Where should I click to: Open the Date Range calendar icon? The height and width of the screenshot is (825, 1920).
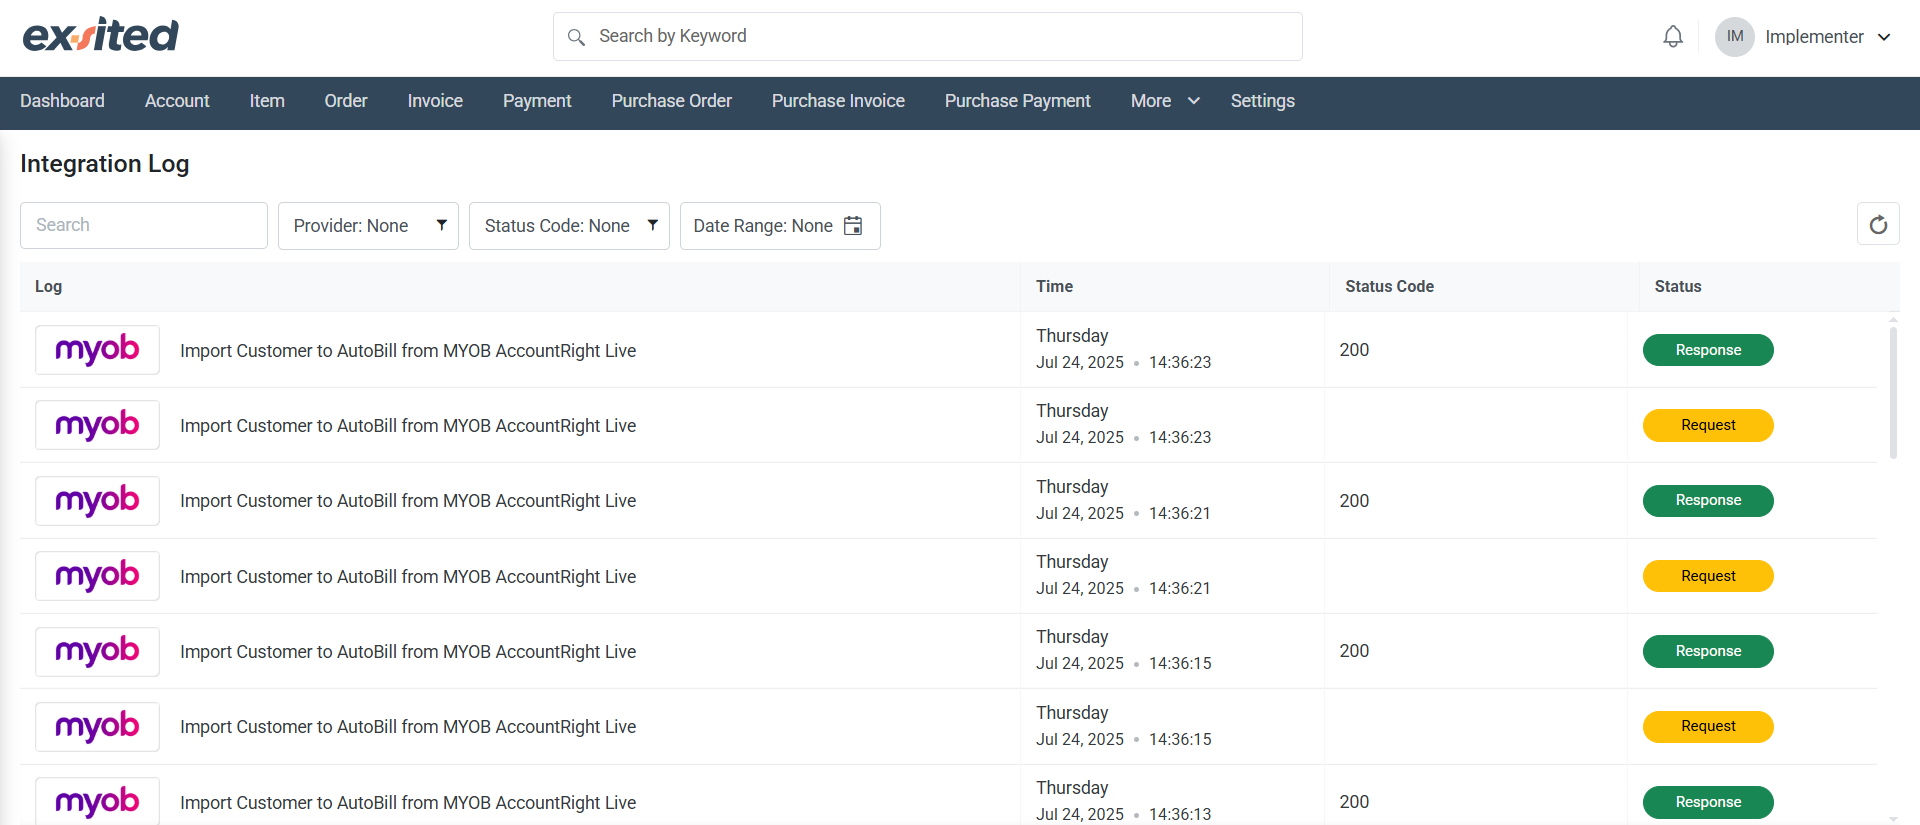[853, 226]
